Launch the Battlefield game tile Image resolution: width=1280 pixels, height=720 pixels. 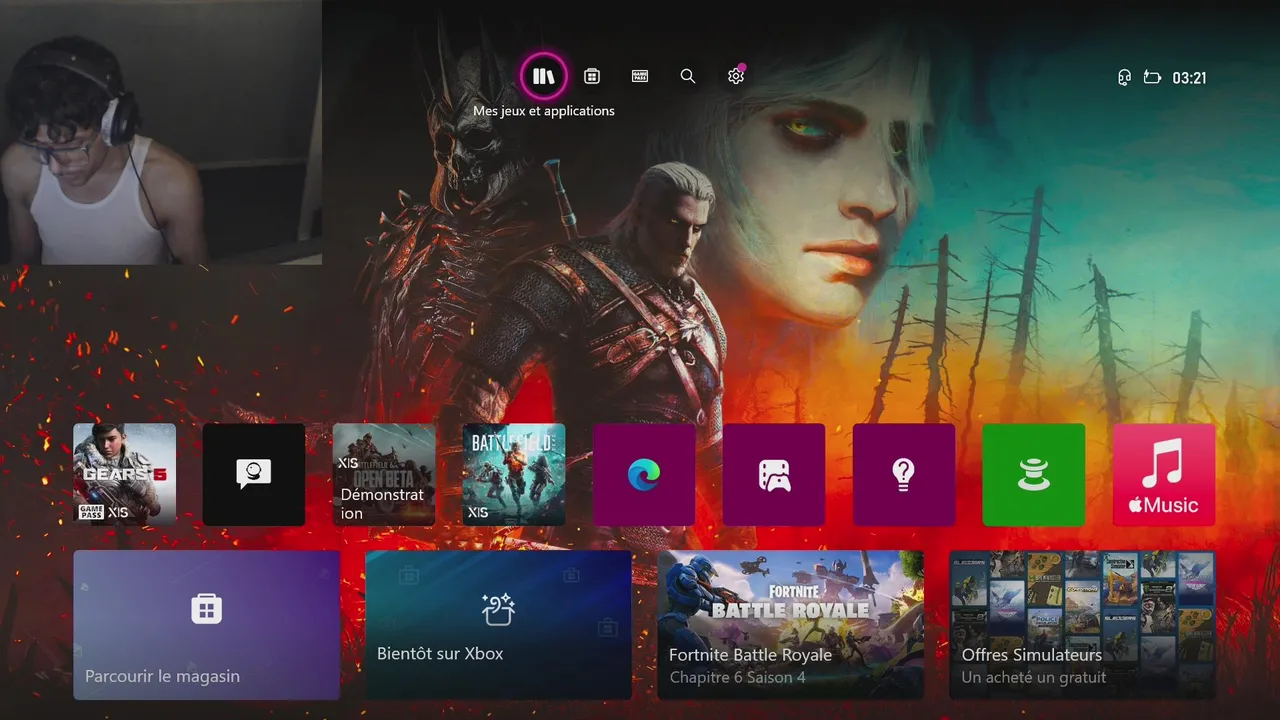(514, 474)
